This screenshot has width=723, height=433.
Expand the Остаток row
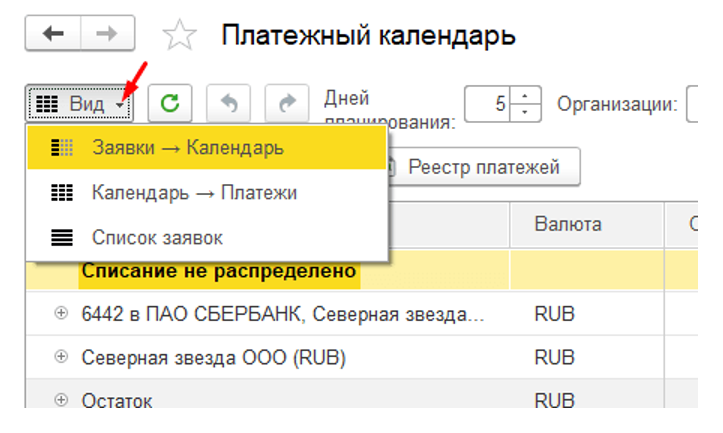coord(61,399)
